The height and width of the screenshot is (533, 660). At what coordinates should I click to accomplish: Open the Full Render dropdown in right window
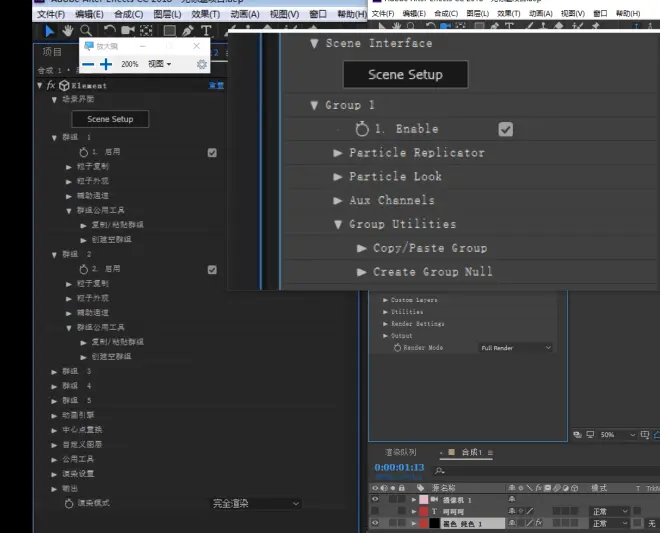(516, 348)
